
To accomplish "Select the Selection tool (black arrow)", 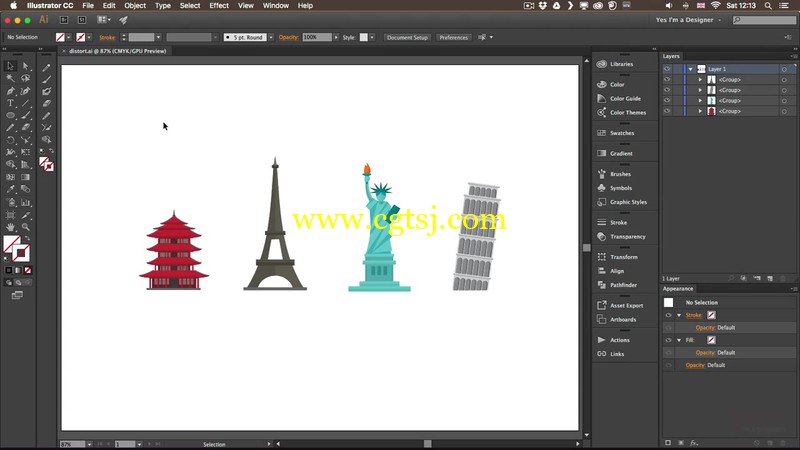I will [x=10, y=66].
